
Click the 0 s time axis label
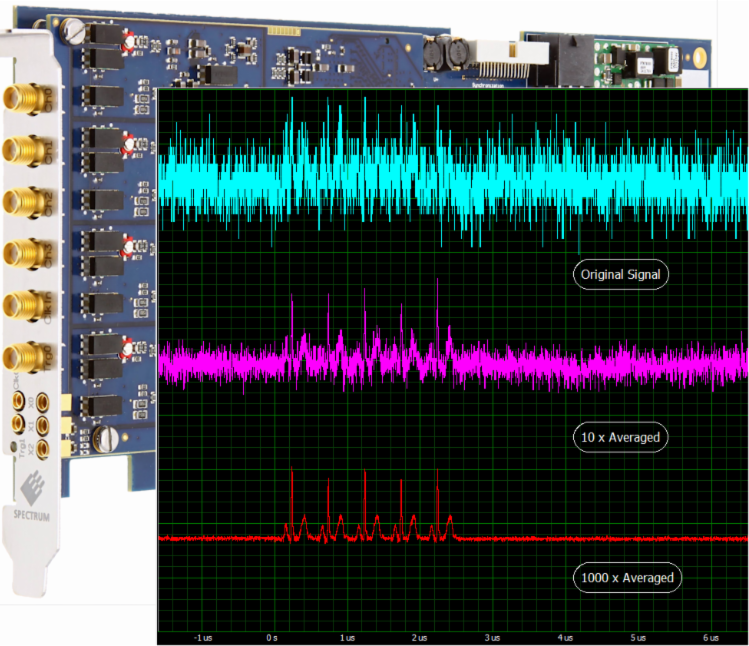pos(272,636)
